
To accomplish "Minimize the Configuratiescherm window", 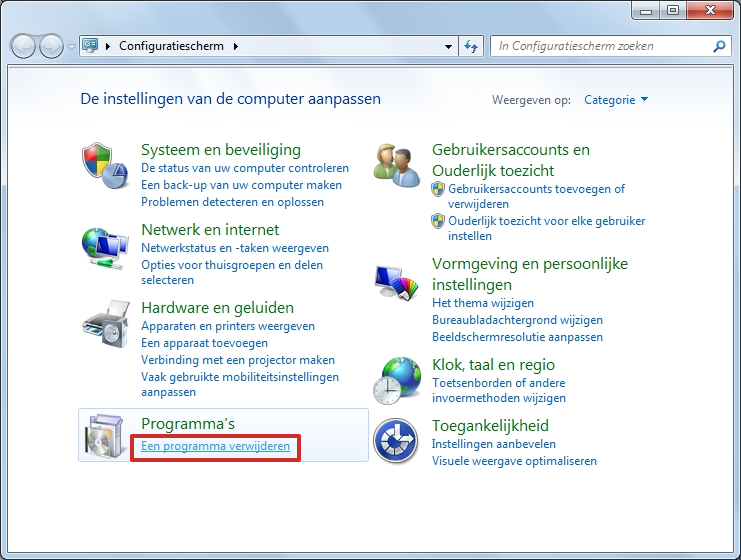I will point(646,10).
